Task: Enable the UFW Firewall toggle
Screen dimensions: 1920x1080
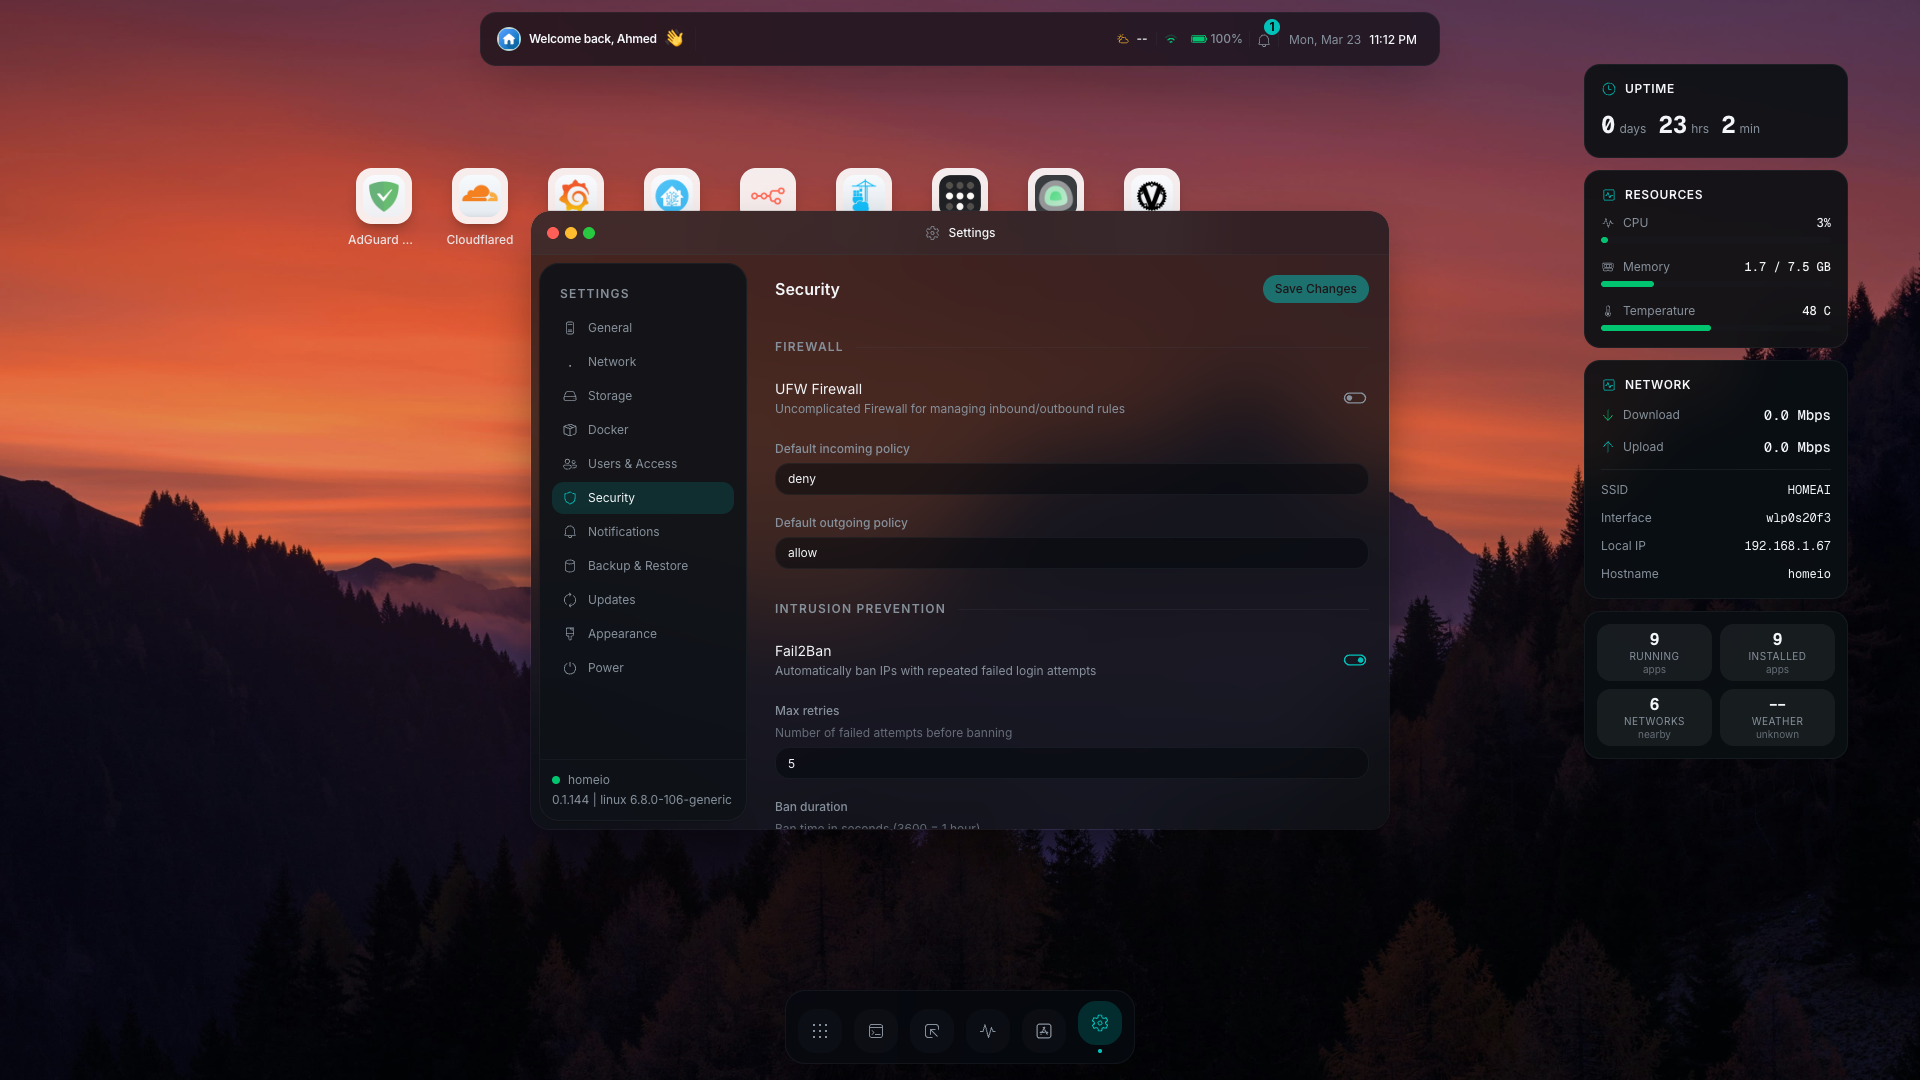Action: (1354, 397)
